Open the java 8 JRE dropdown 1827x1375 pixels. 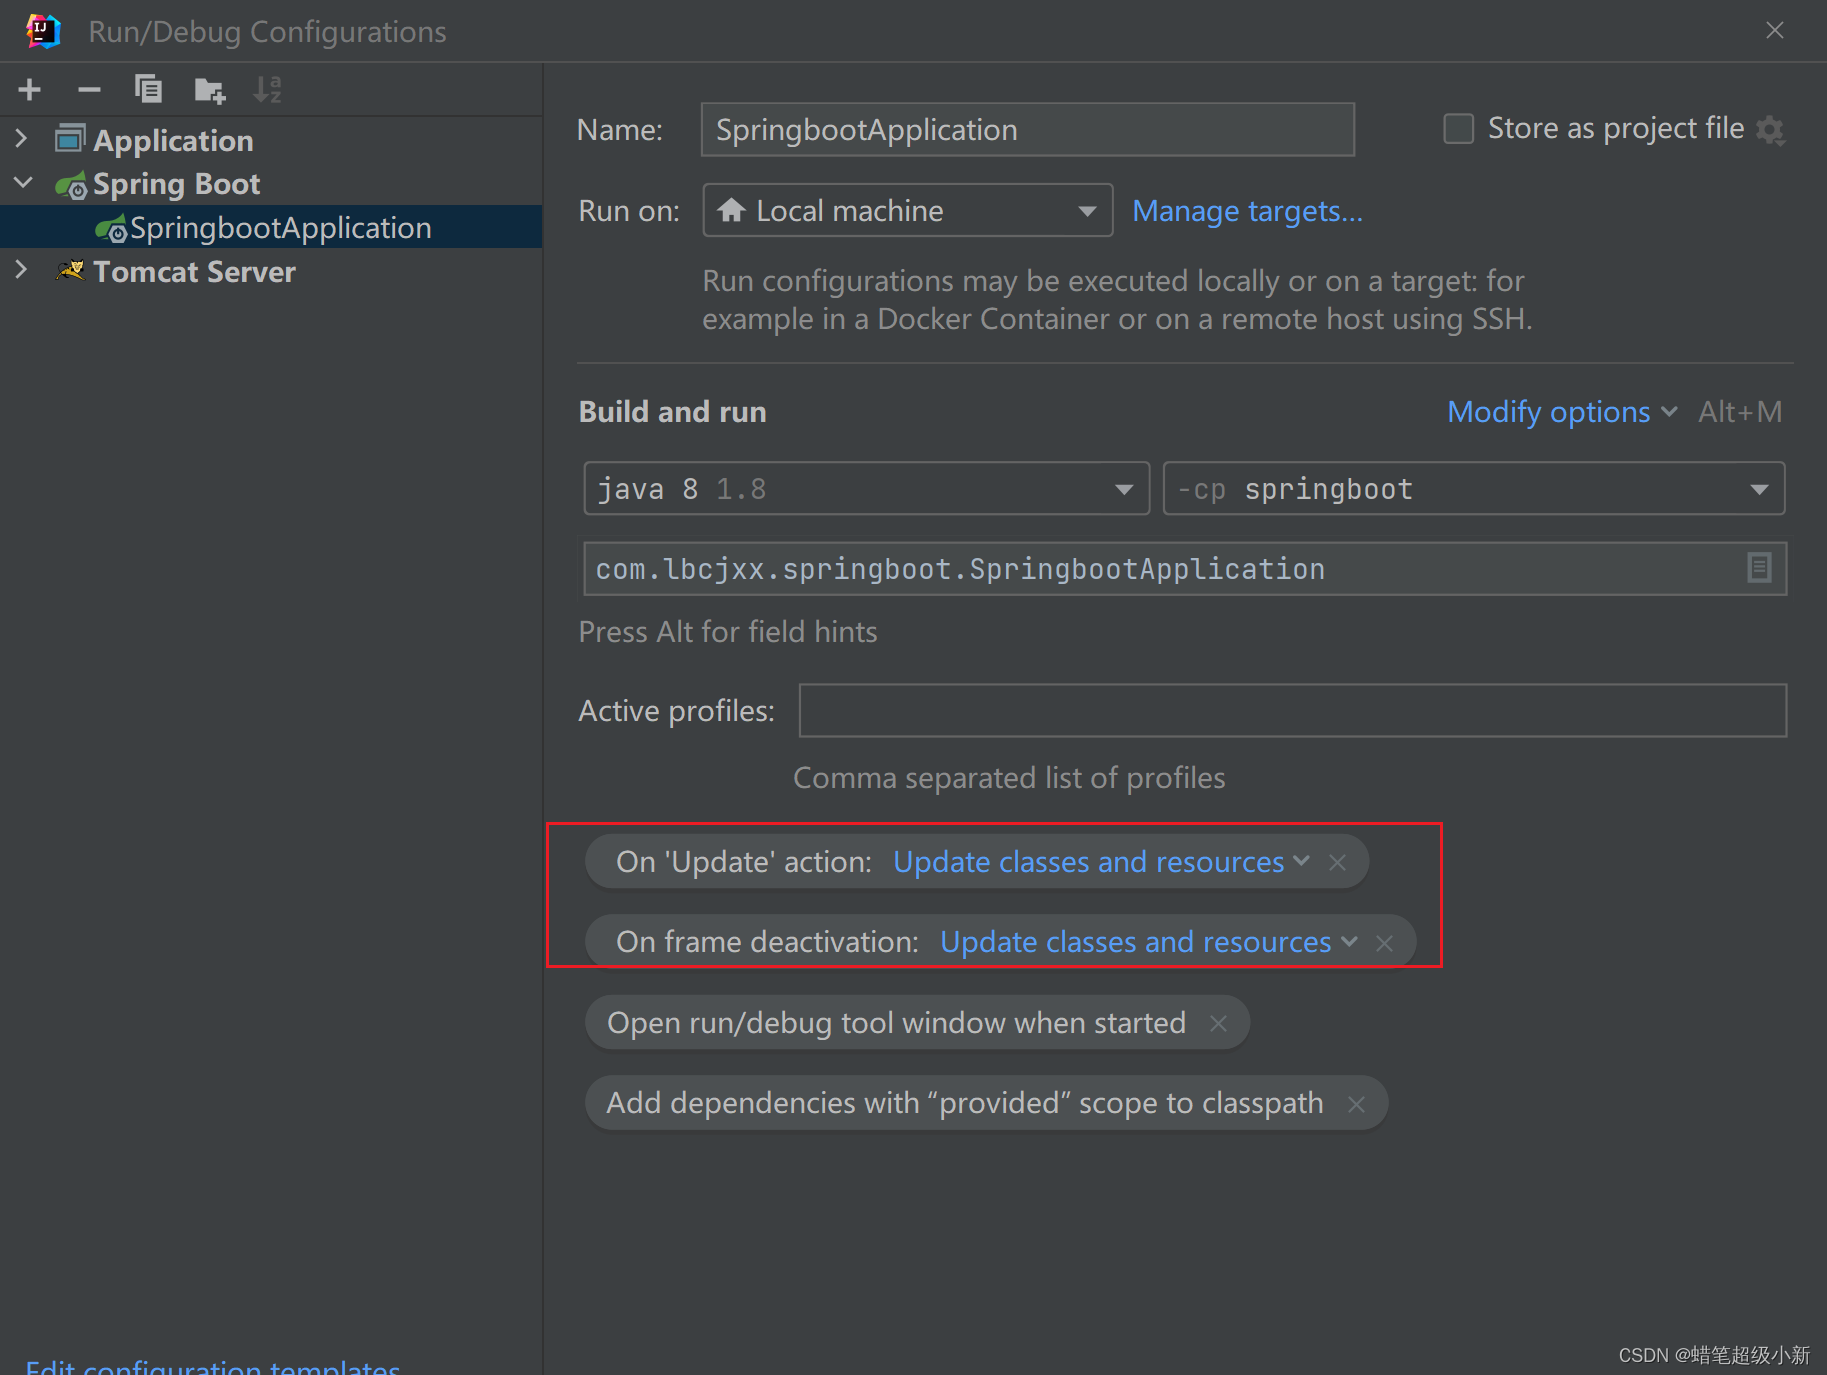pos(866,488)
